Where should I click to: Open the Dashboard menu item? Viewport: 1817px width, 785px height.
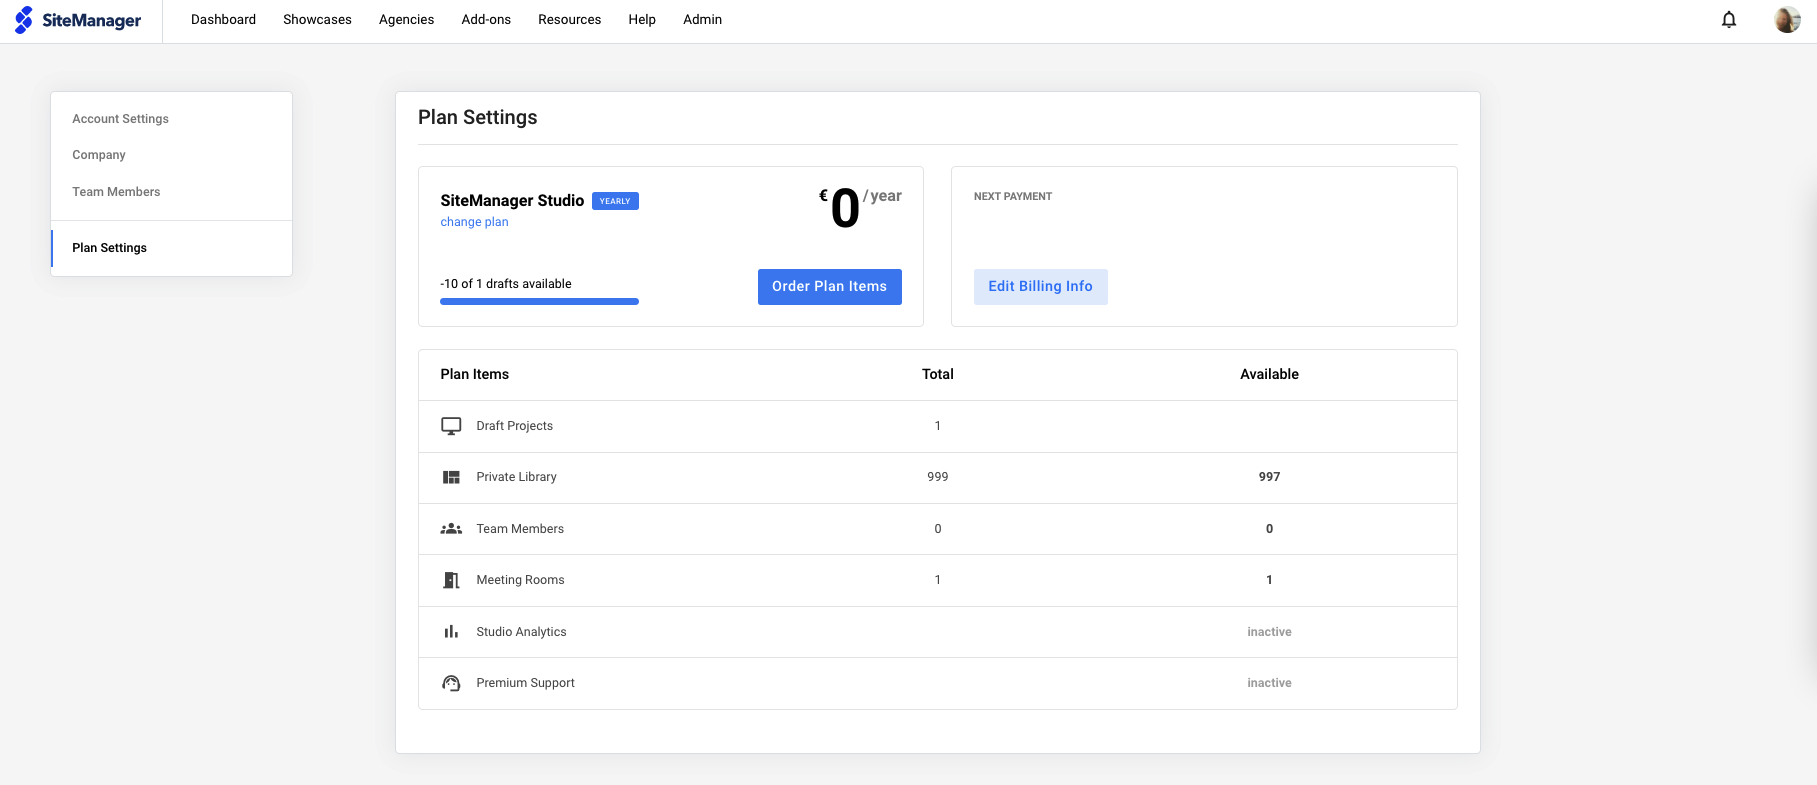pyautogui.click(x=223, y=20)
